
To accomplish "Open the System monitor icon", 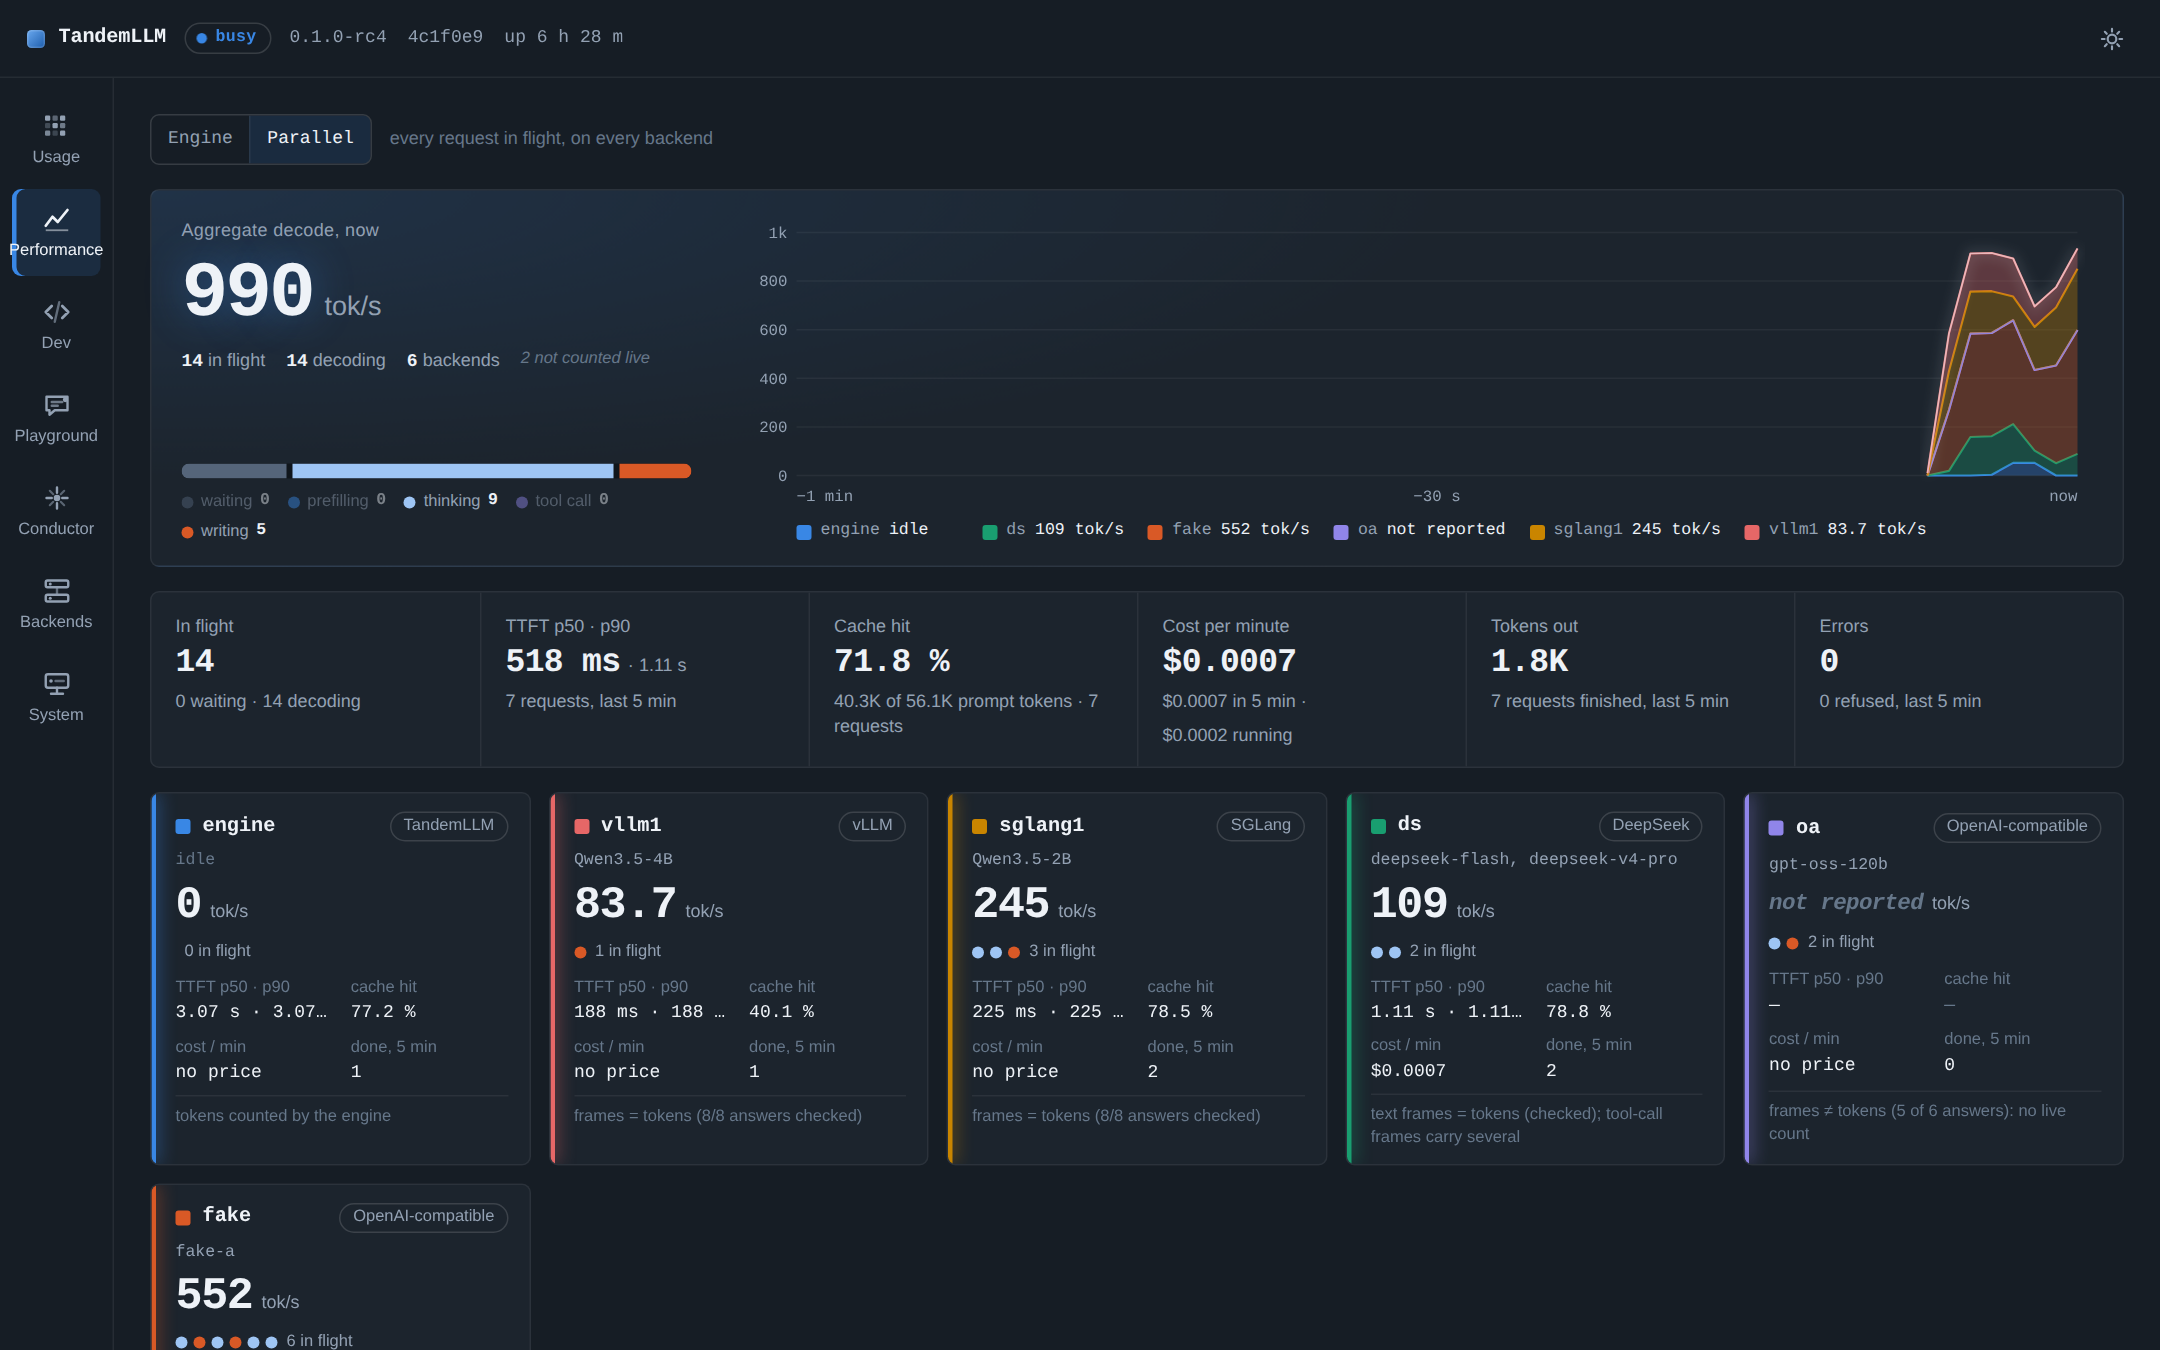I will [56, 684].
